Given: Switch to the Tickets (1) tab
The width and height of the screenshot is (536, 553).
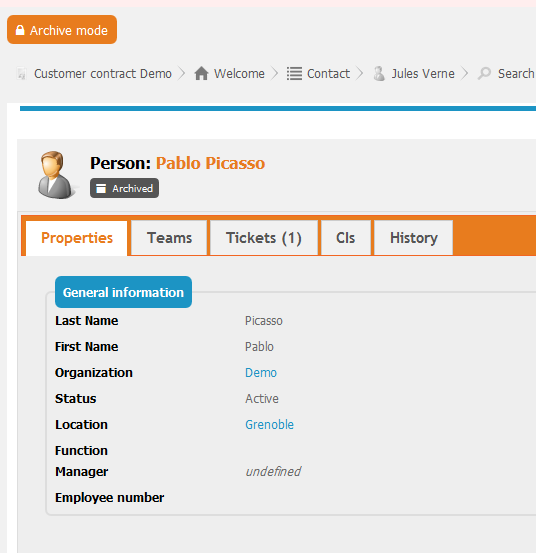Looking at the screenshot, I should pyautogui.click(x=264, y=238).
